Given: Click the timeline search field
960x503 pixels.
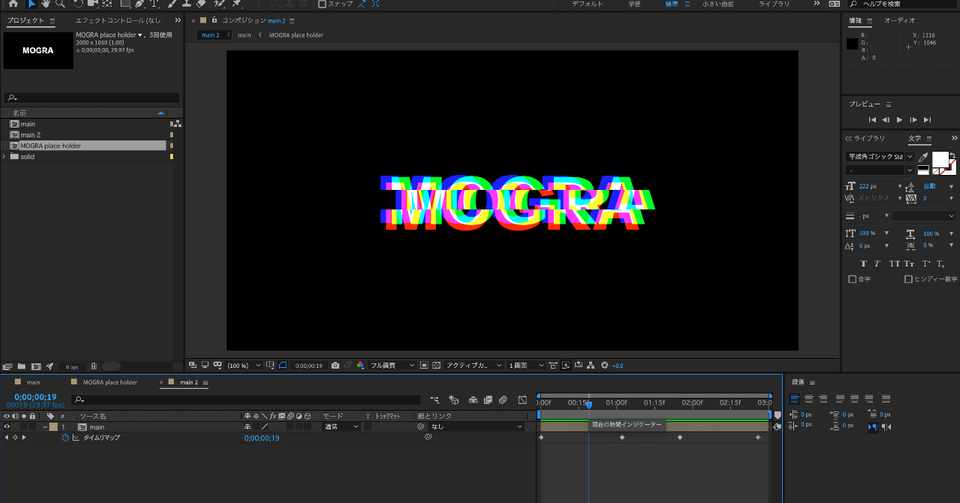Looking at the screenshot, I should pyautogui.click(x=247, y=400).
